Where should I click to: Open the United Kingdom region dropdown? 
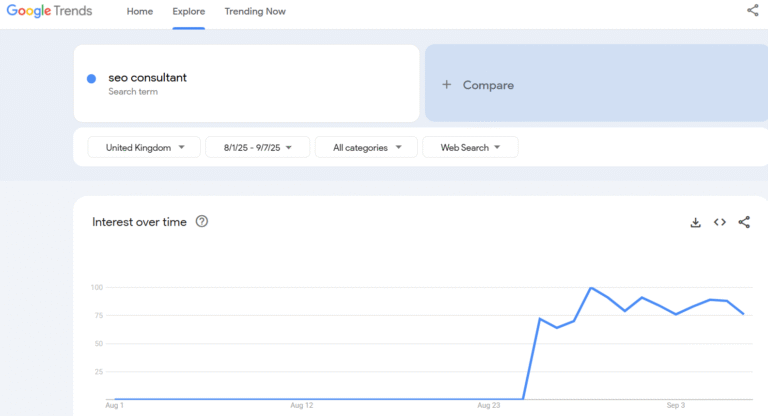pyautogui.click(x=144, y=147)
